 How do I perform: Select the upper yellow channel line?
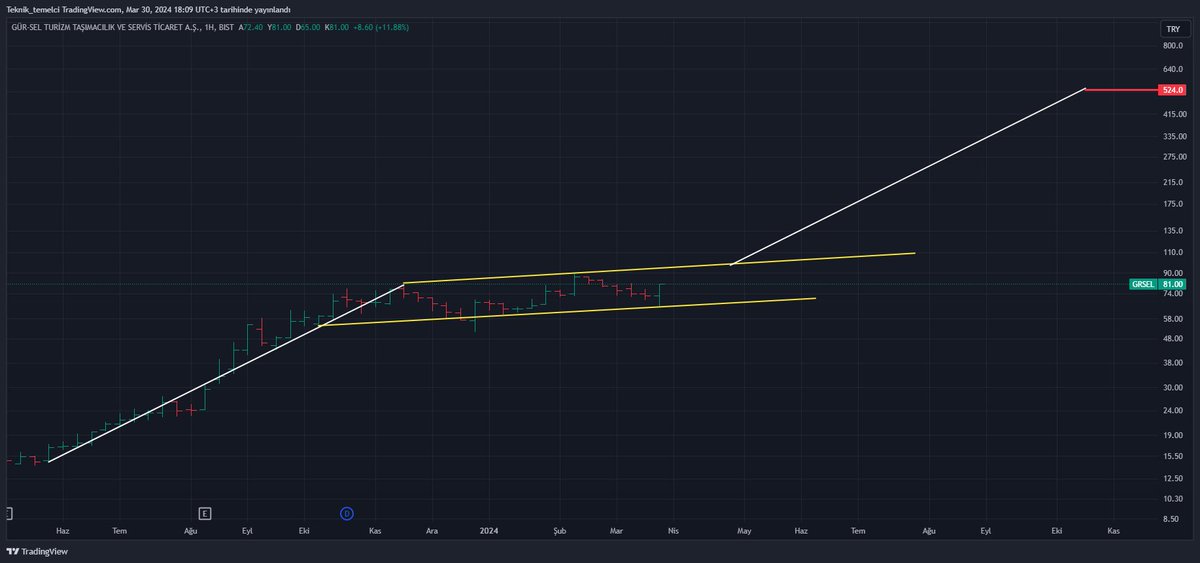tap(660, 268)
